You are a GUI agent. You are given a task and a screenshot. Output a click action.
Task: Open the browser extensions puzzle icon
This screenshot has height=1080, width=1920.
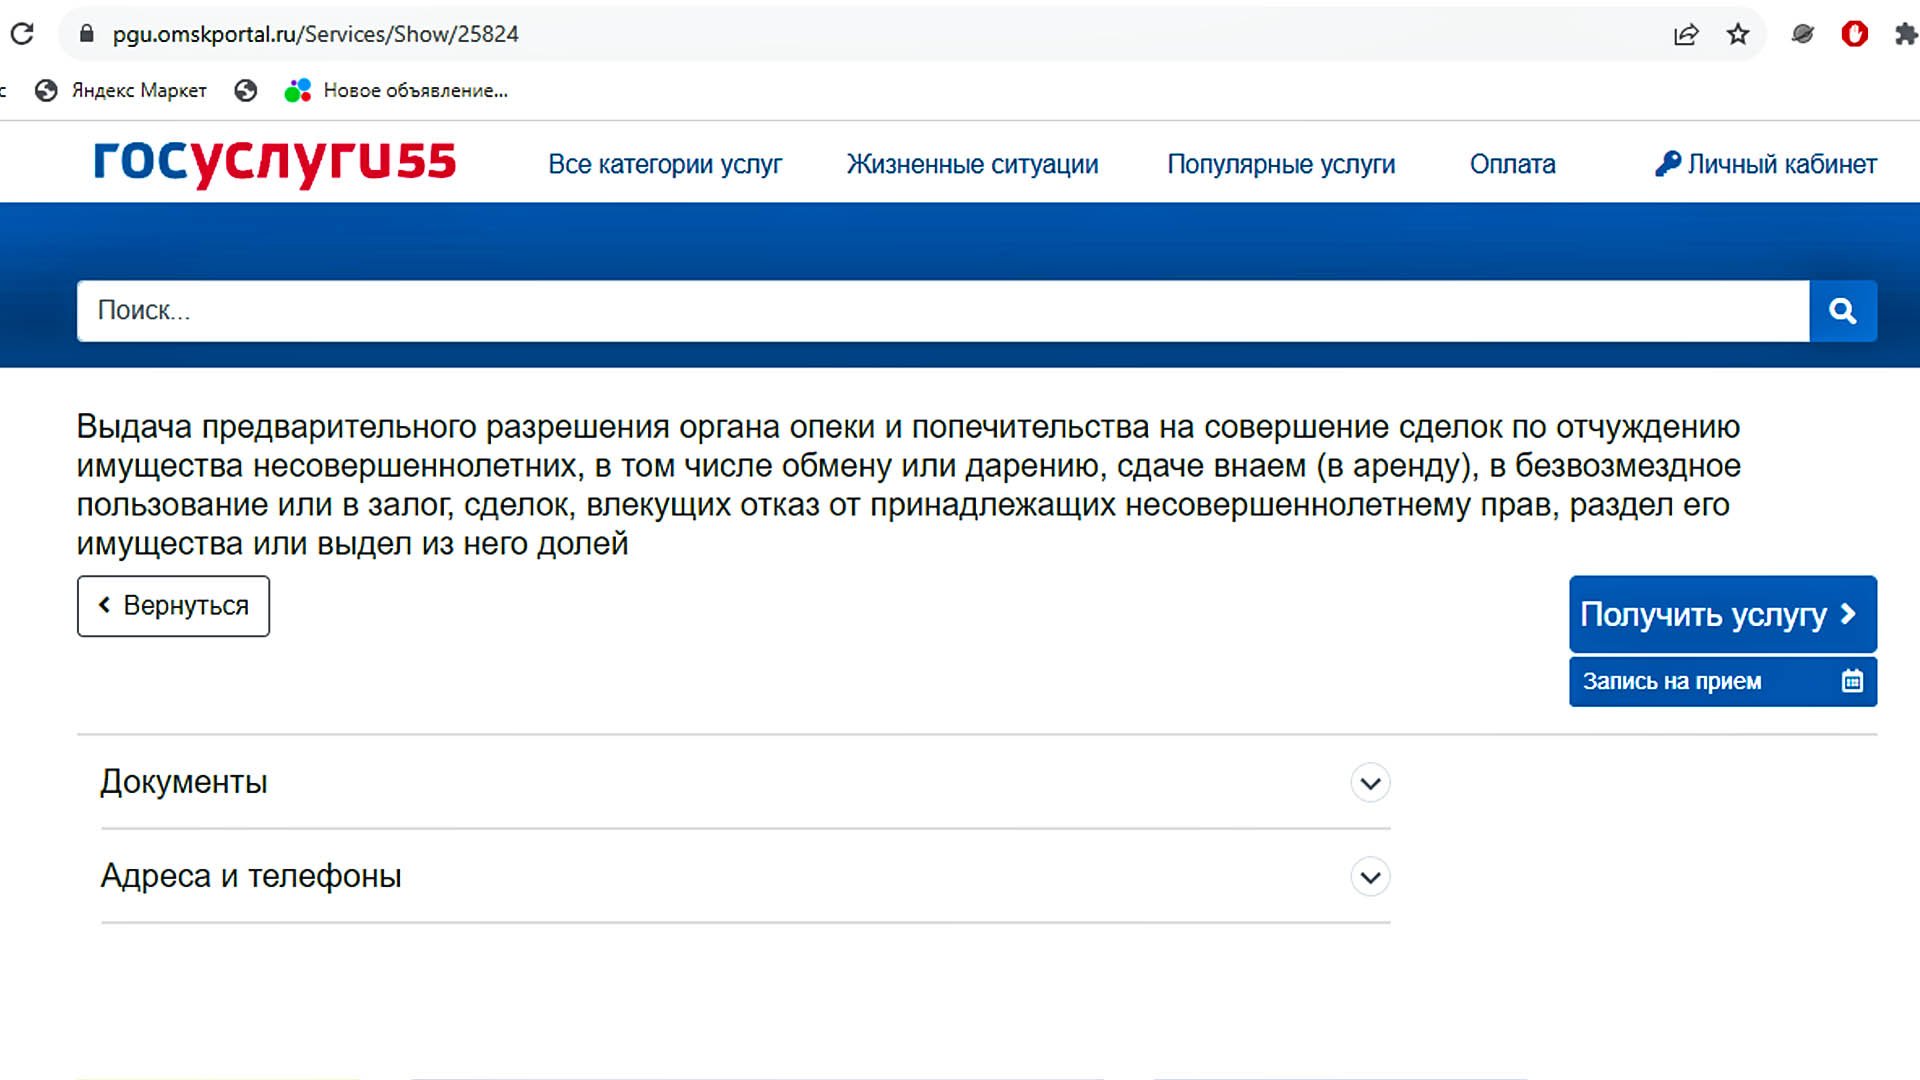1905,34
